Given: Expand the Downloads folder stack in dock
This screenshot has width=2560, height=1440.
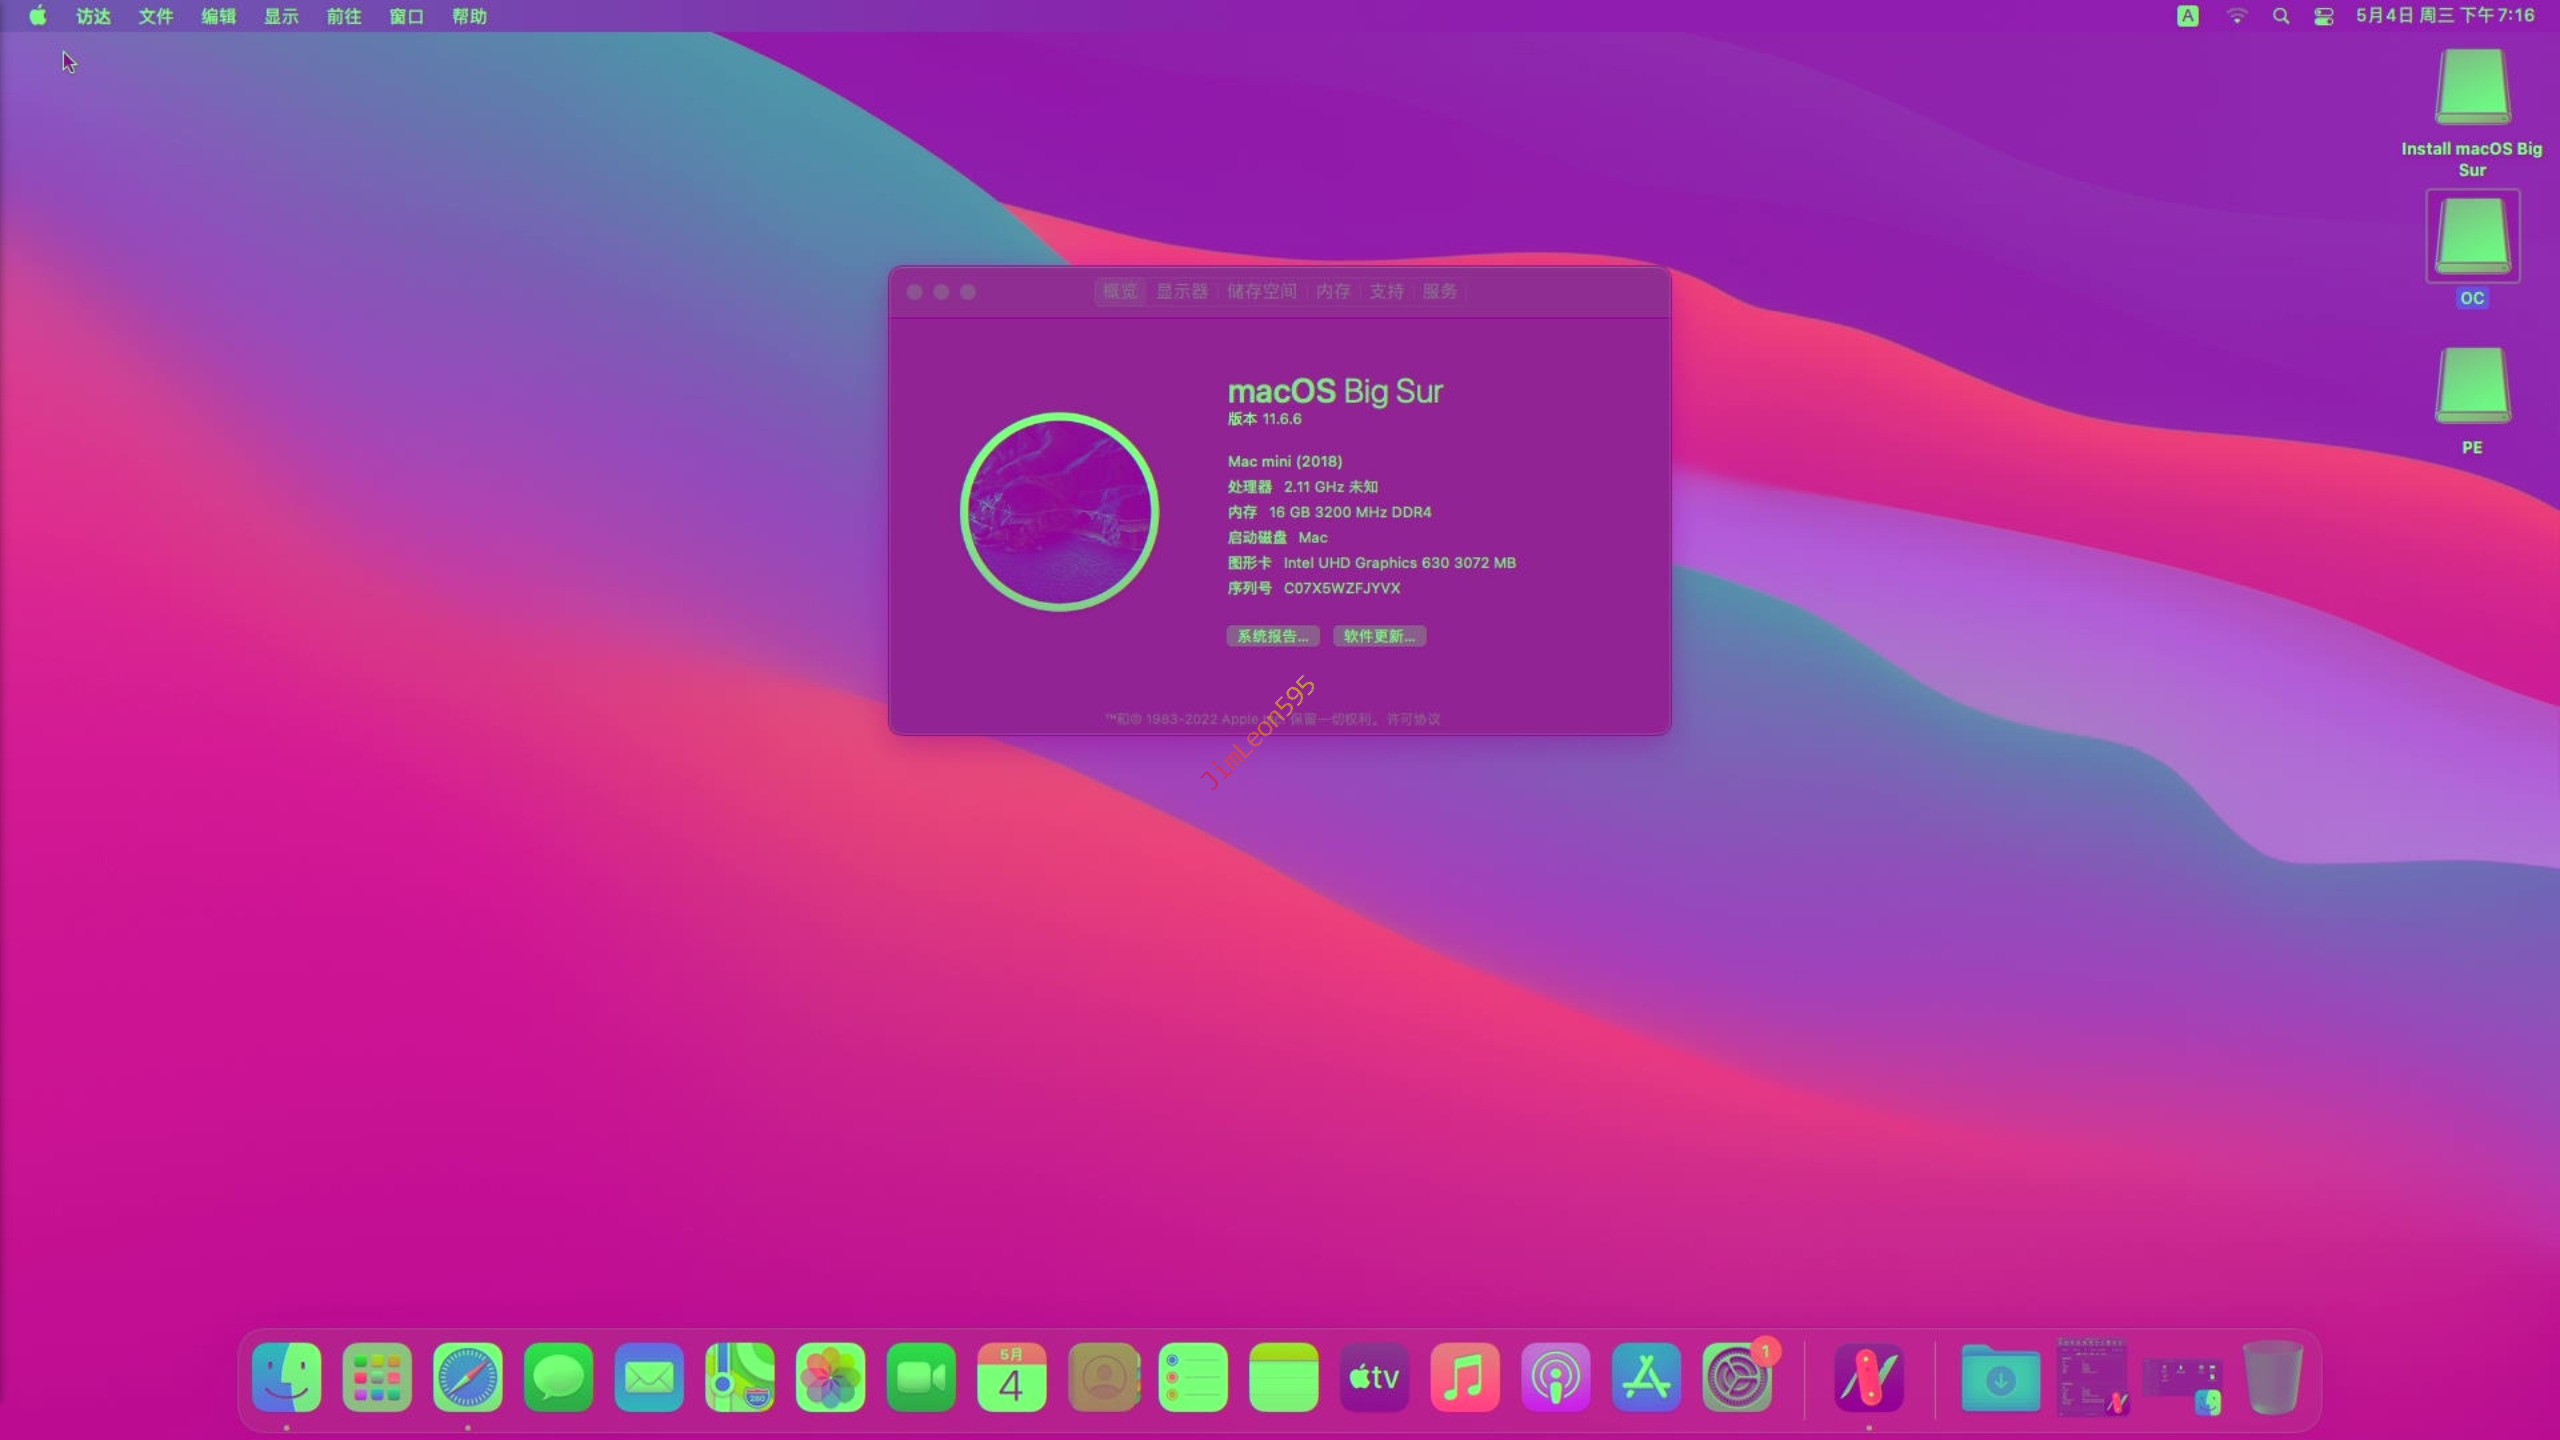Looking at the screenshot, I should (x=2000, y=1378).
